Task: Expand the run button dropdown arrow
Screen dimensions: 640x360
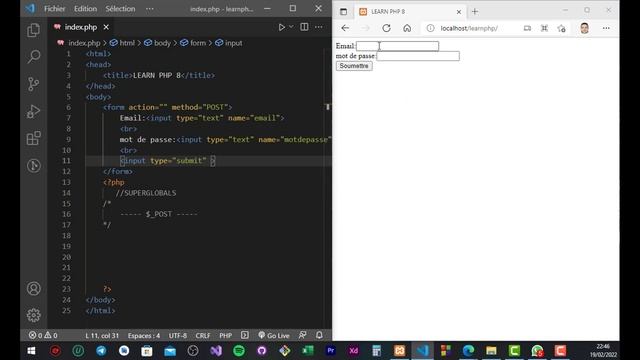Action: point(291,27)
